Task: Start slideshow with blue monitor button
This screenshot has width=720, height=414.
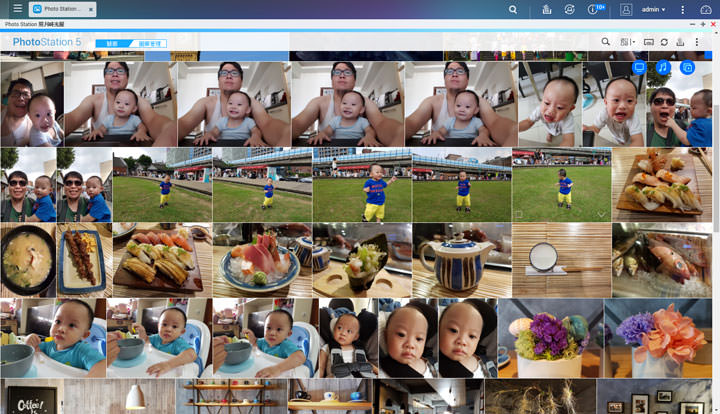Action: click(x=639, y=67)
